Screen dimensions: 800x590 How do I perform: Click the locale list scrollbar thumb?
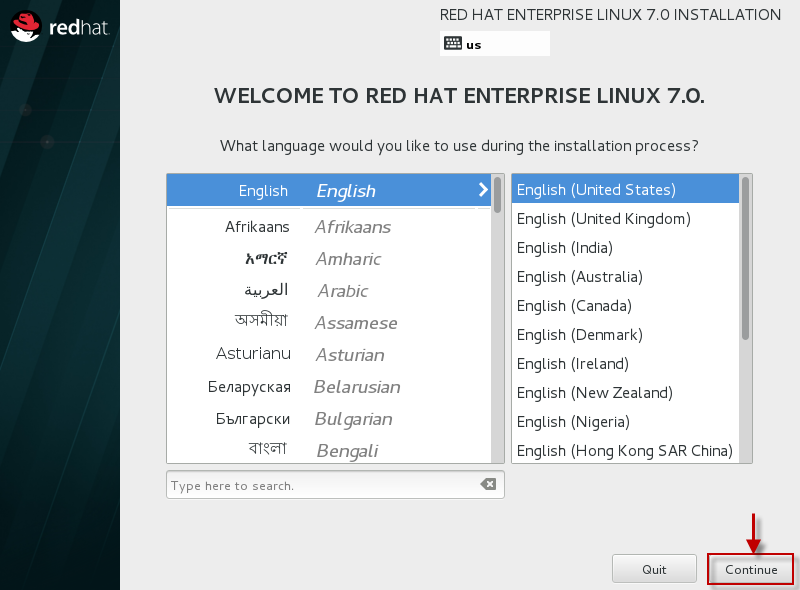[x=745, y=258]
